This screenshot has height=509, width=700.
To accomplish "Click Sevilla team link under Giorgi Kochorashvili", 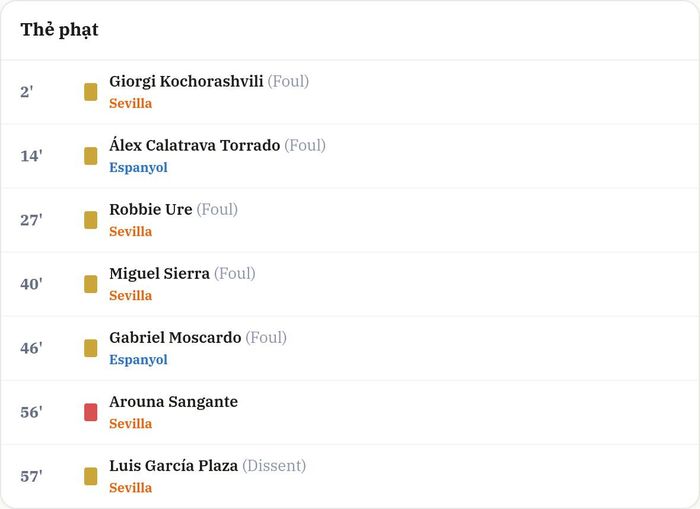I will pos(131,104).
